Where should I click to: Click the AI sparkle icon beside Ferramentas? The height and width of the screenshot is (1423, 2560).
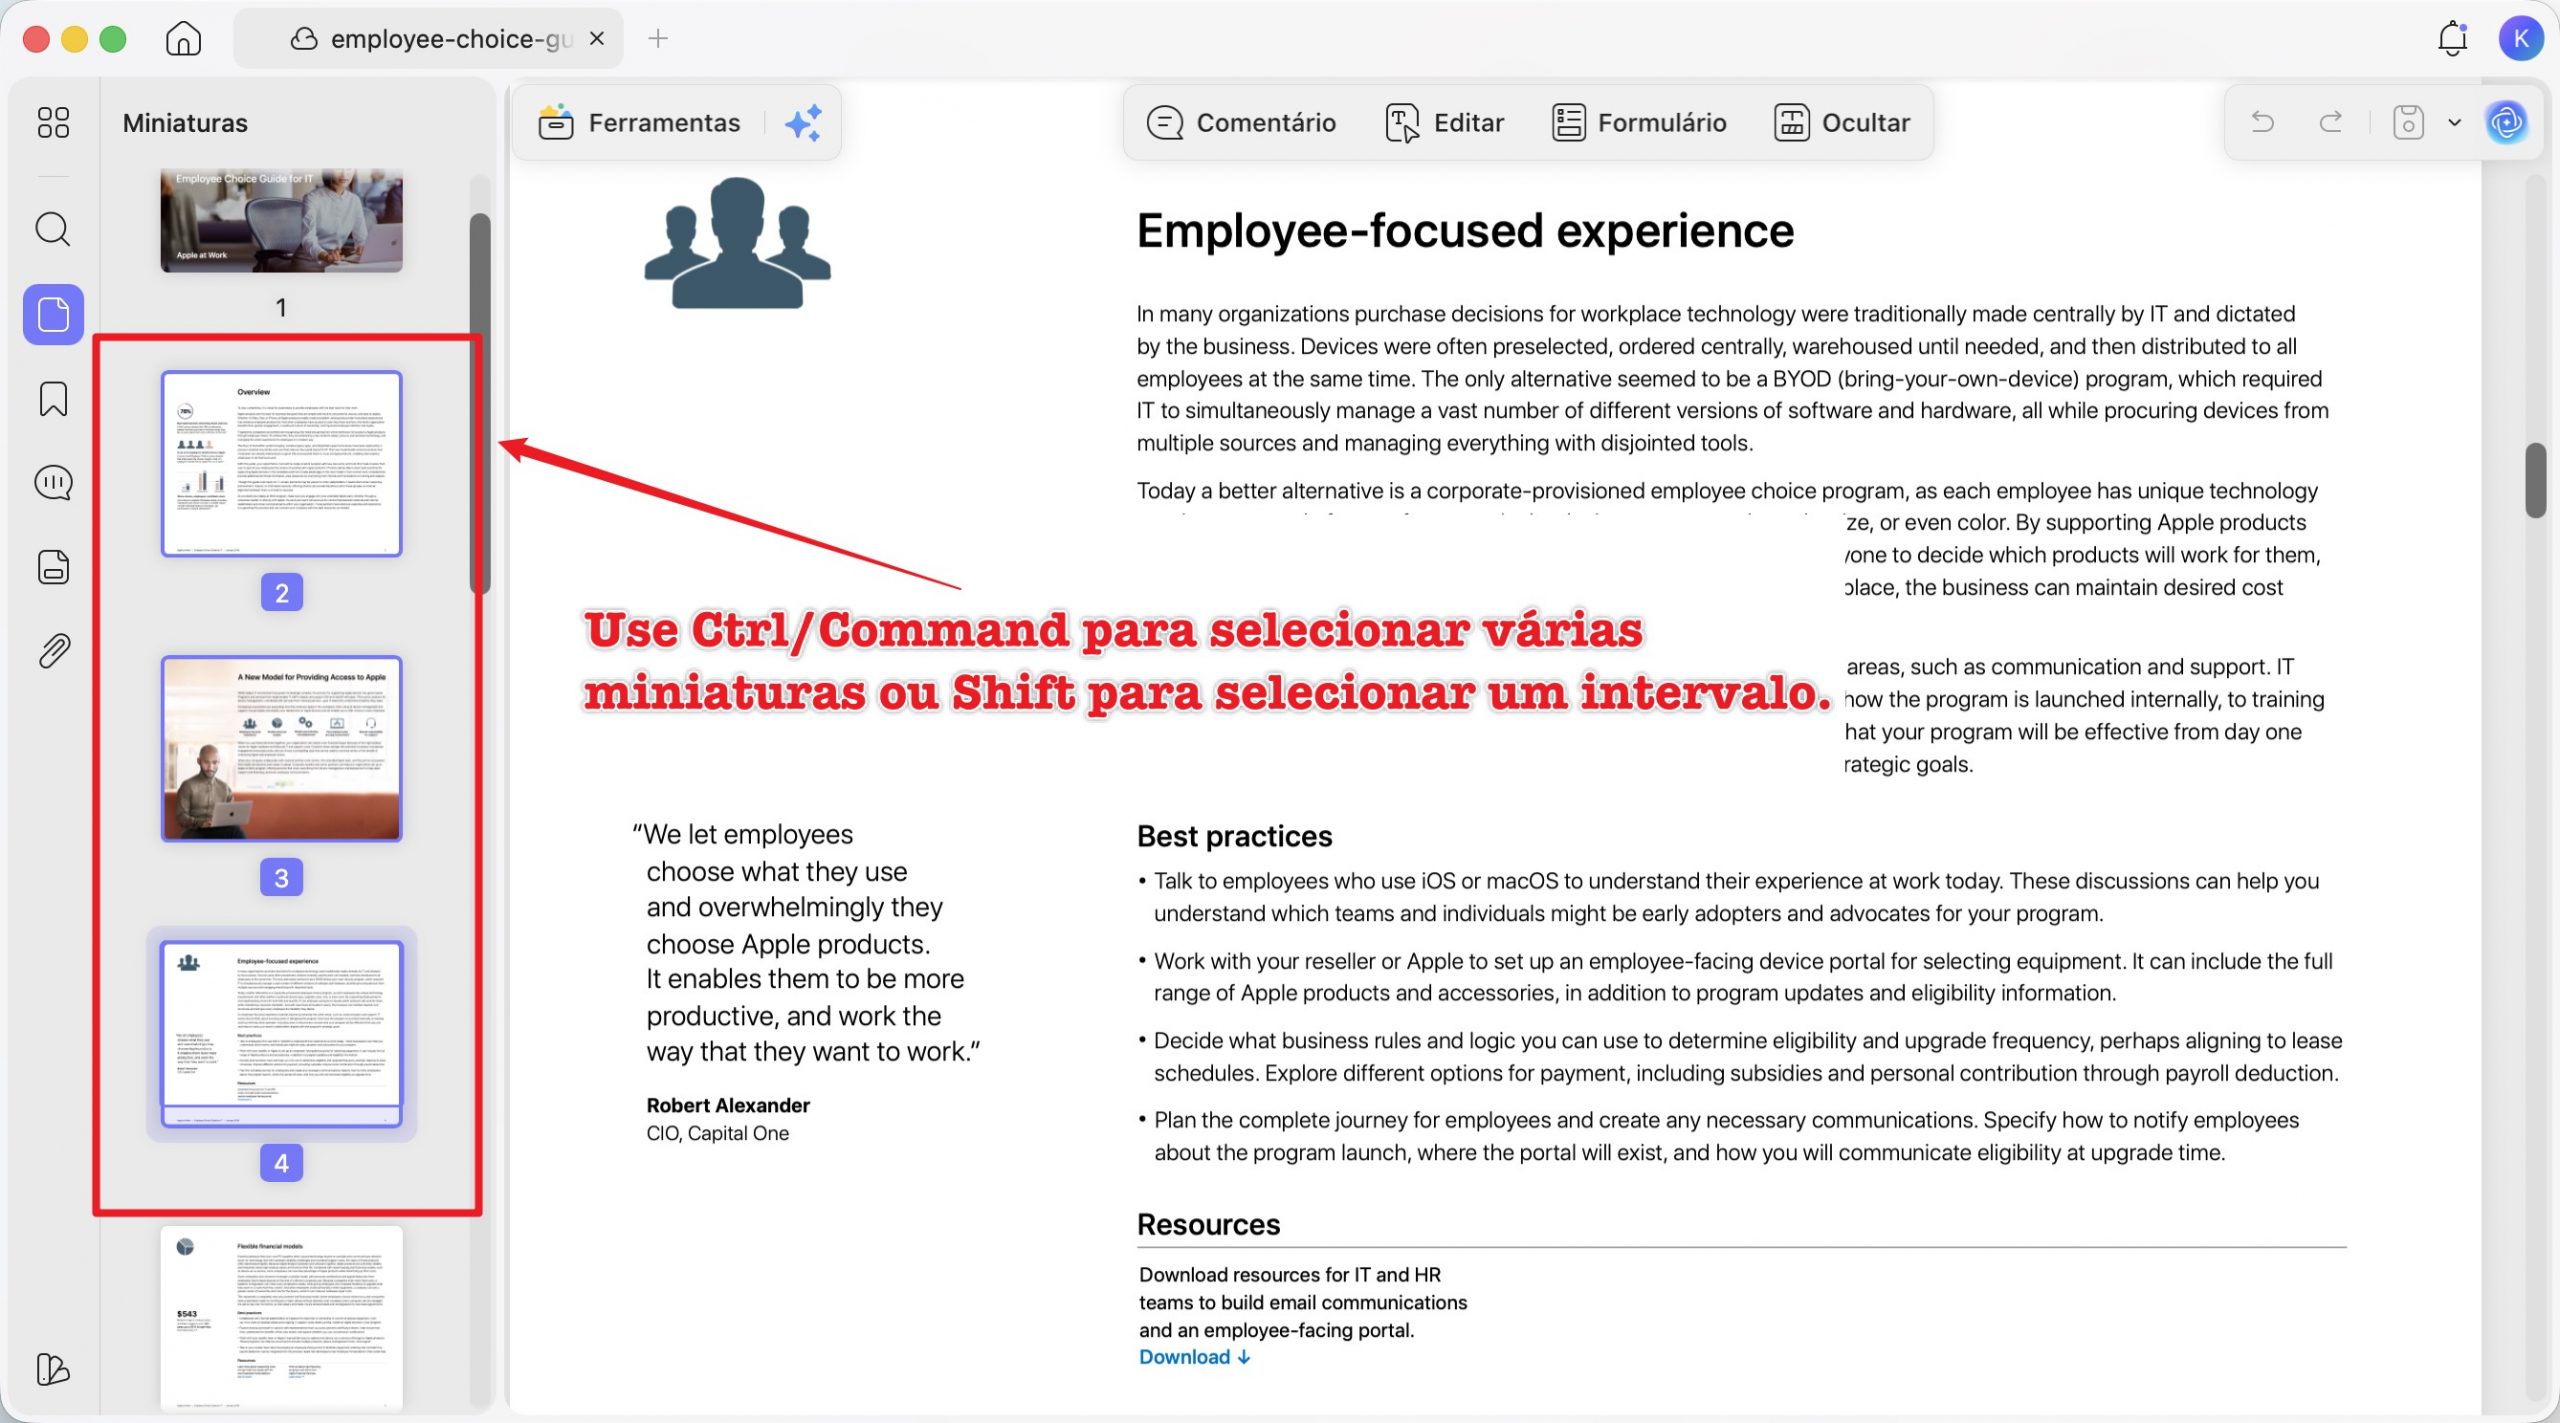804,123
